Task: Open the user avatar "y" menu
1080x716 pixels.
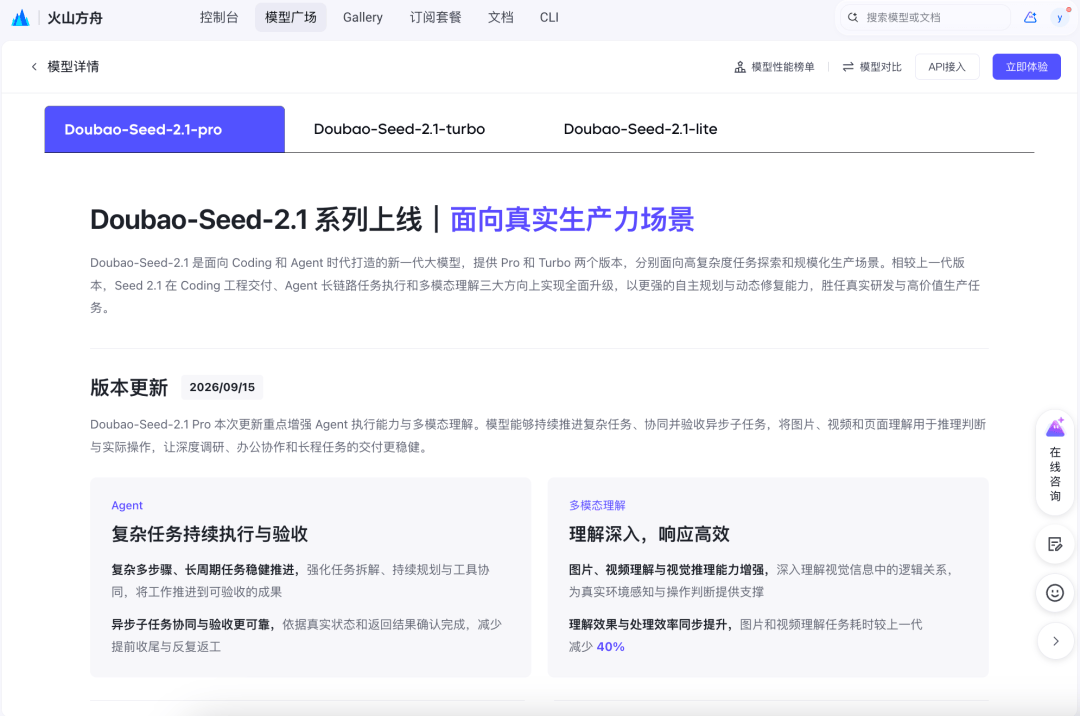Action: (1059, 18)
